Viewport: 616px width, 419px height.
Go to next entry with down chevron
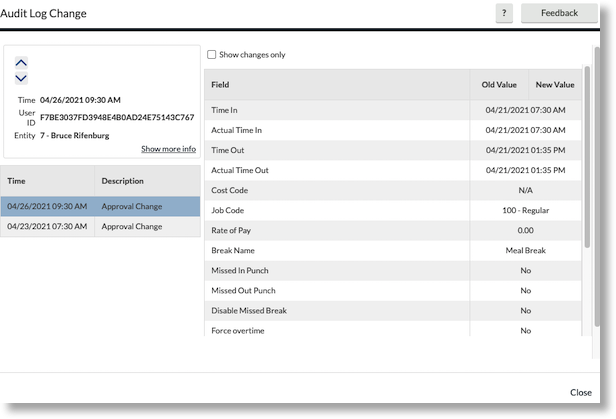21,78
